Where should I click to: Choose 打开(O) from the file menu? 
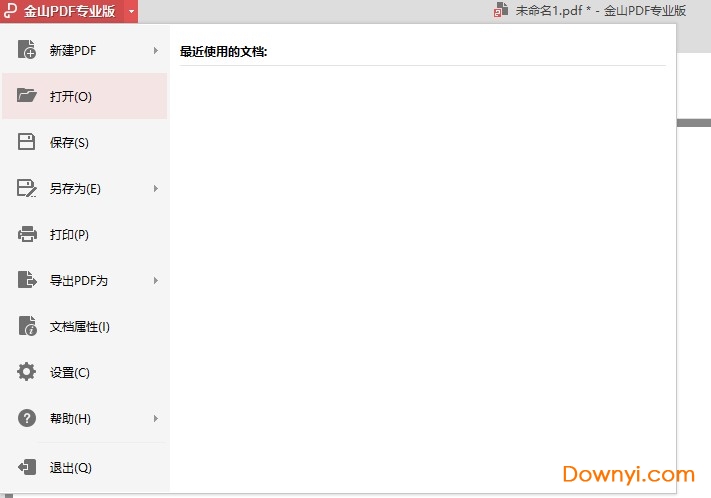tap(85, 96)
